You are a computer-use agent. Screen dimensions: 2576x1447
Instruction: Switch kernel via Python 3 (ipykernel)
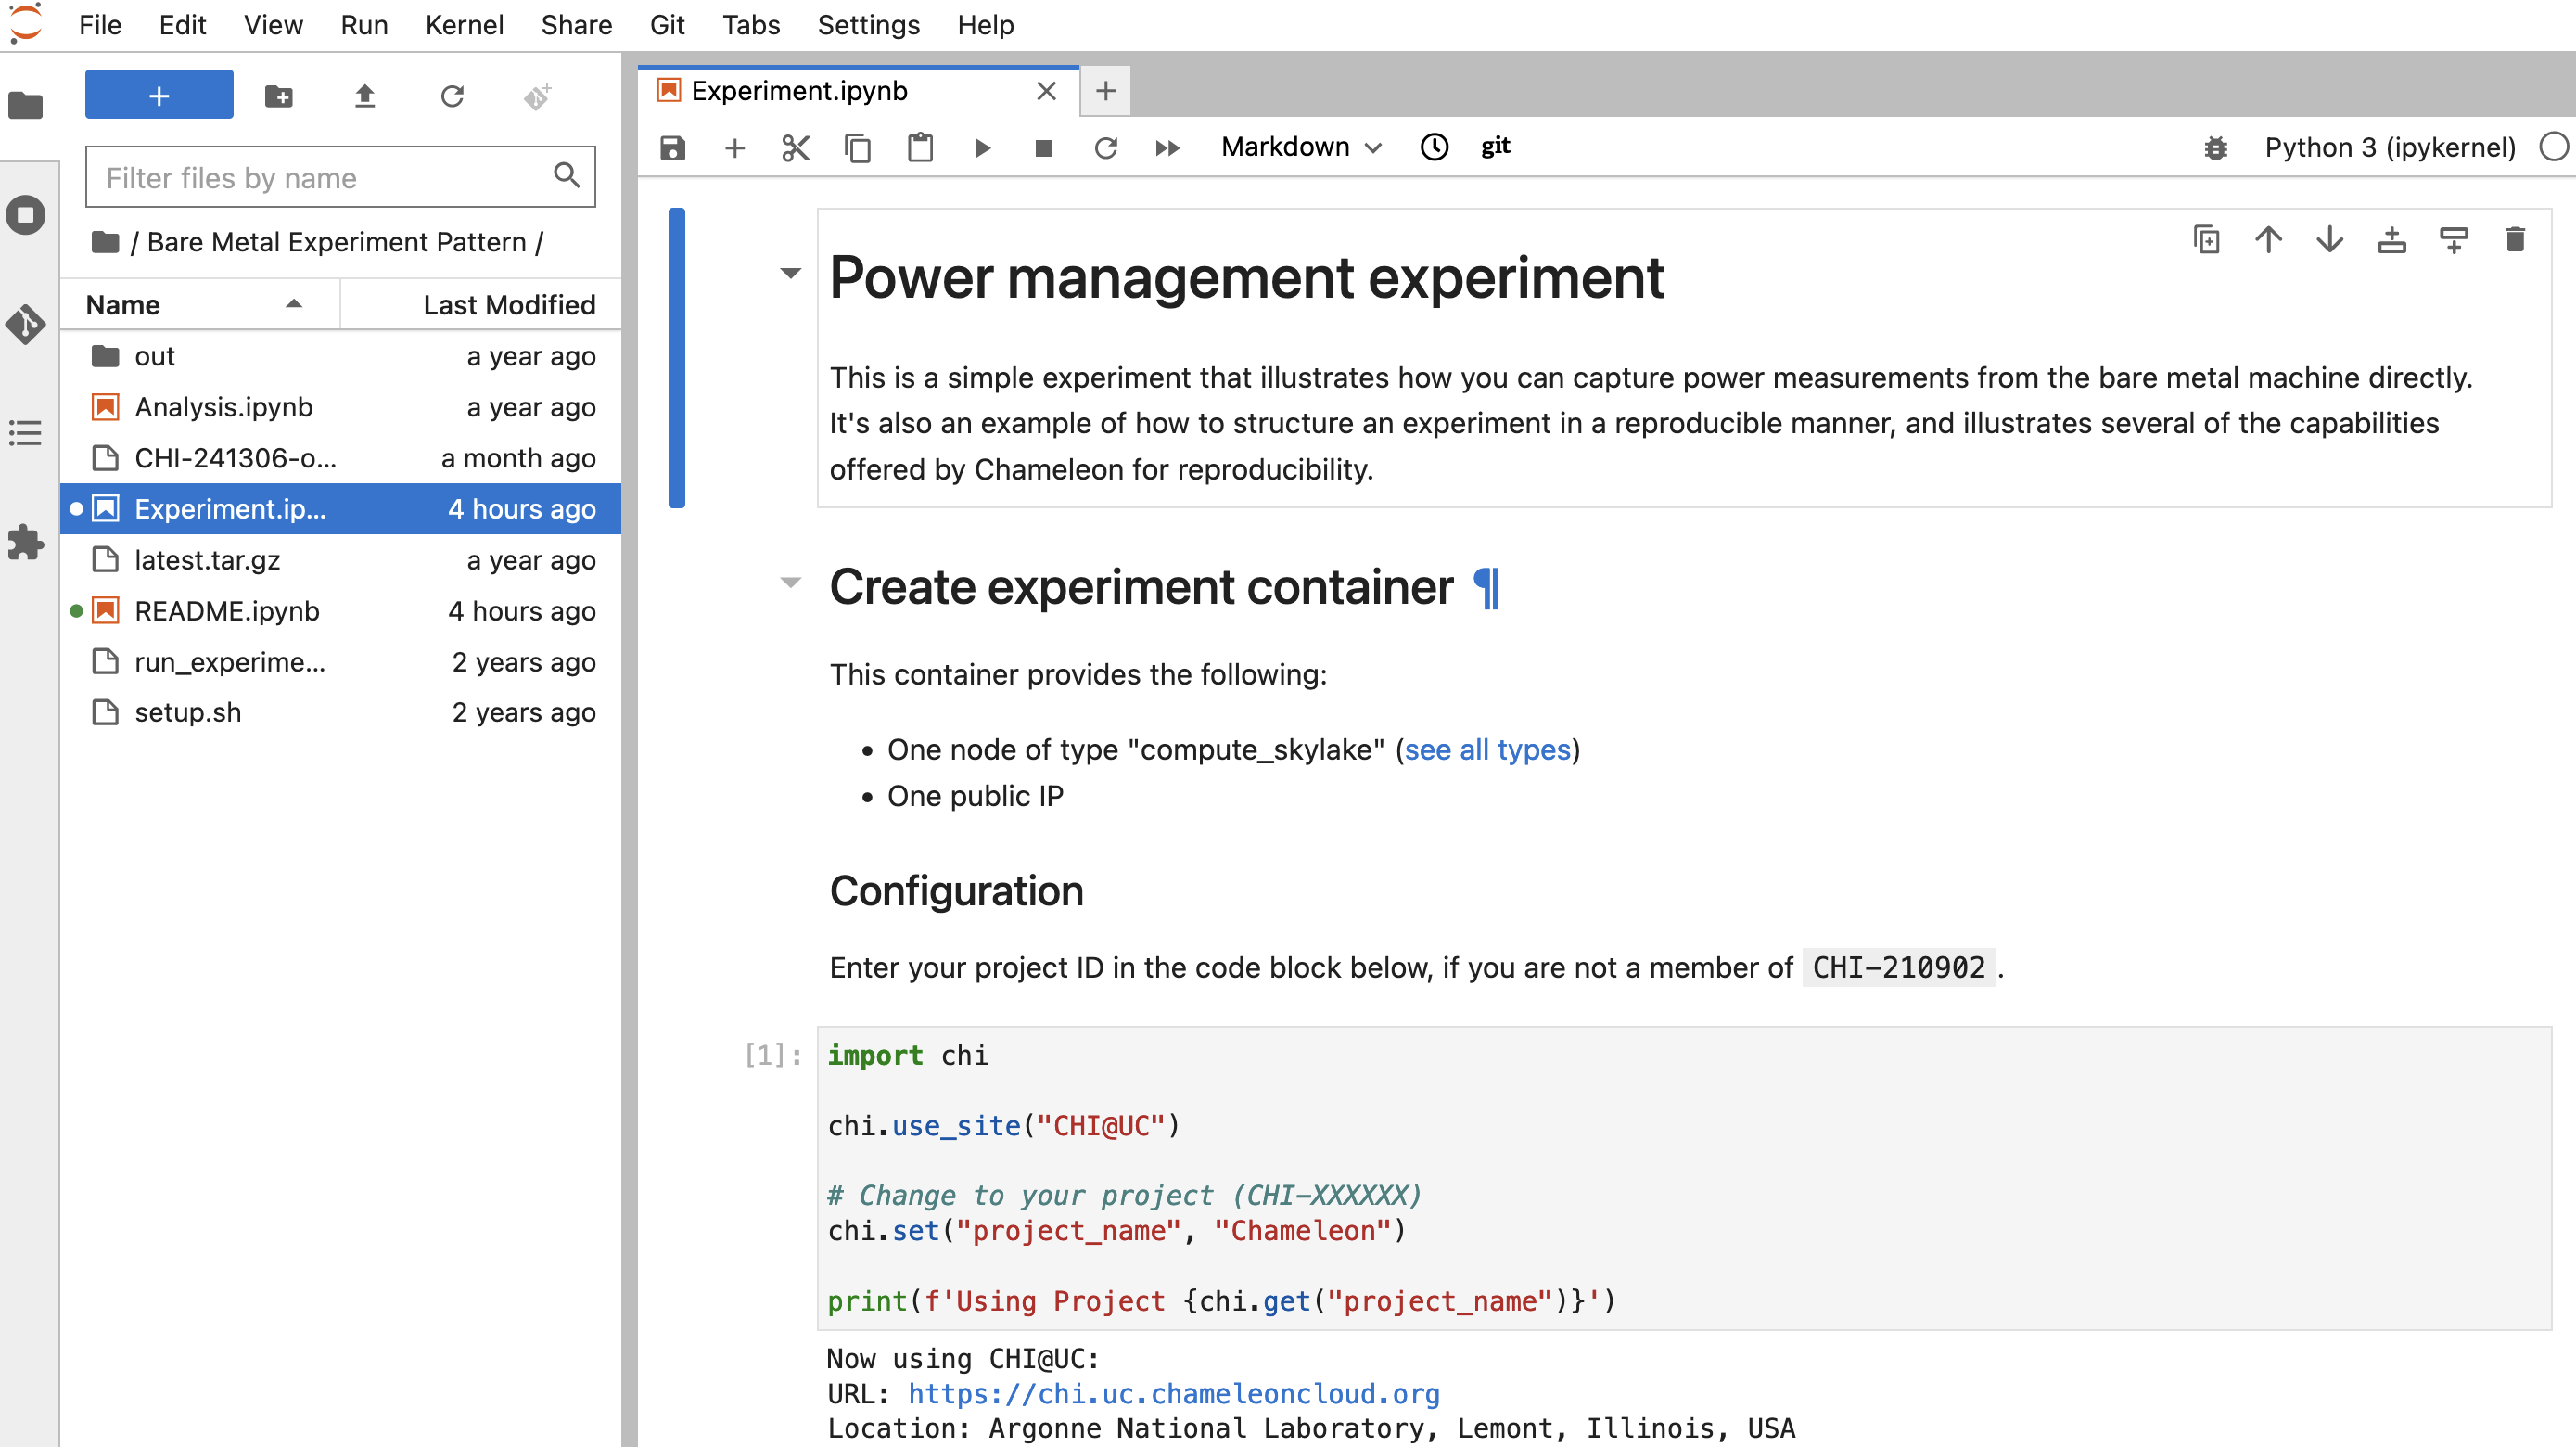click(2390, 147)
